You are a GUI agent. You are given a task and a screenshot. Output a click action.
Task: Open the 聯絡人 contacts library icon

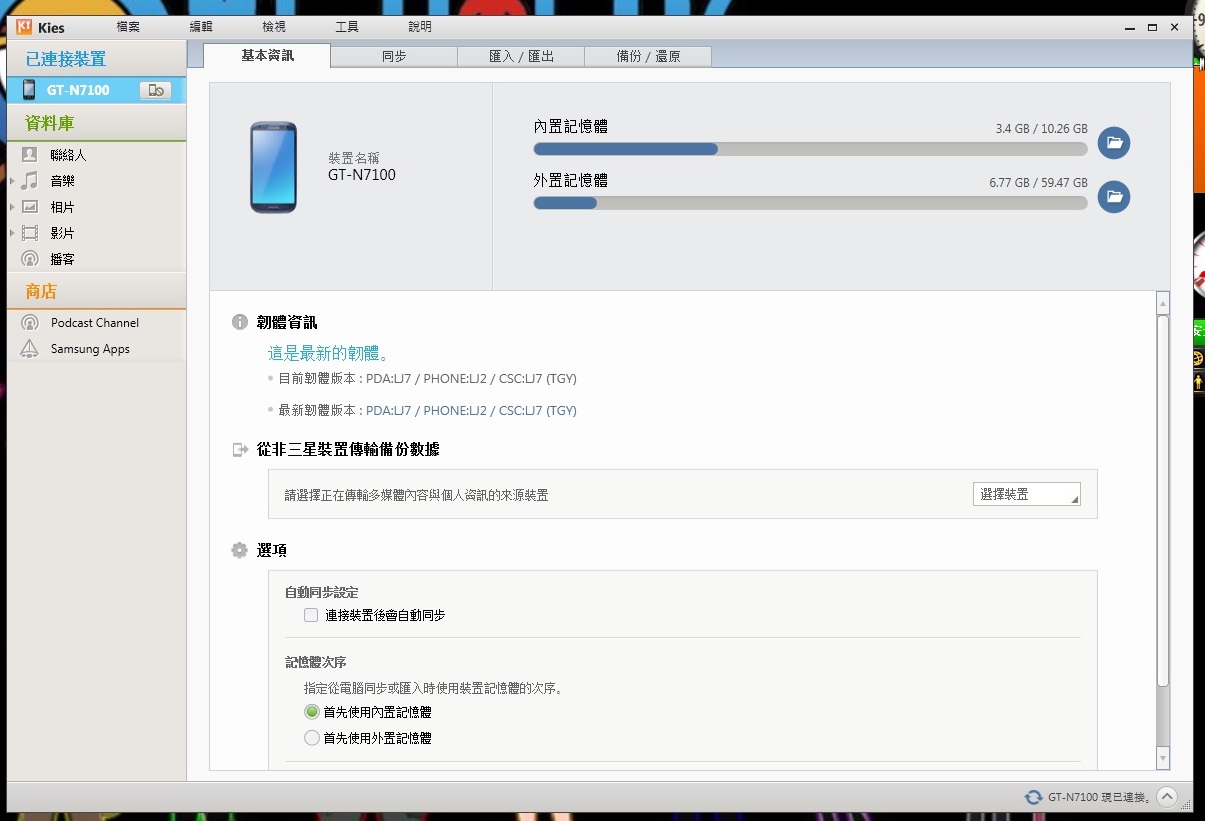(x=30, y=155)
